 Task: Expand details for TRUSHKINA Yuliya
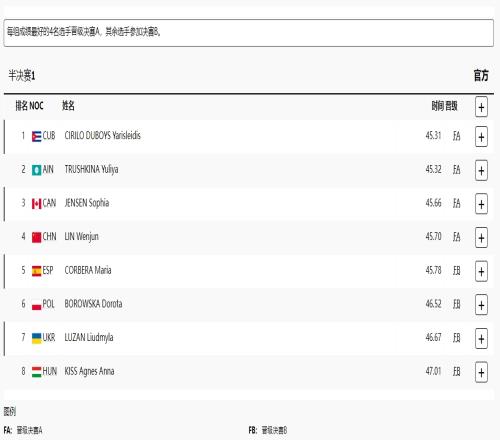click(481, 170)
